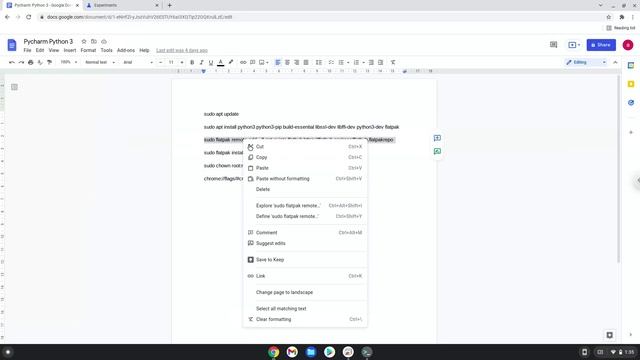
Task: Open the Zoom 100% dropdown
Action: pyautogui.click(x=69, y=62)
